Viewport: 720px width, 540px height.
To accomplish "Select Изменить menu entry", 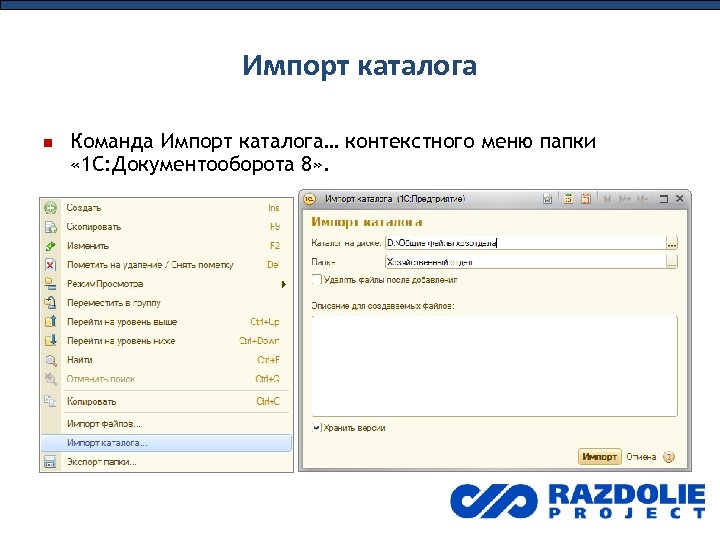I will (x=167, y=246).
